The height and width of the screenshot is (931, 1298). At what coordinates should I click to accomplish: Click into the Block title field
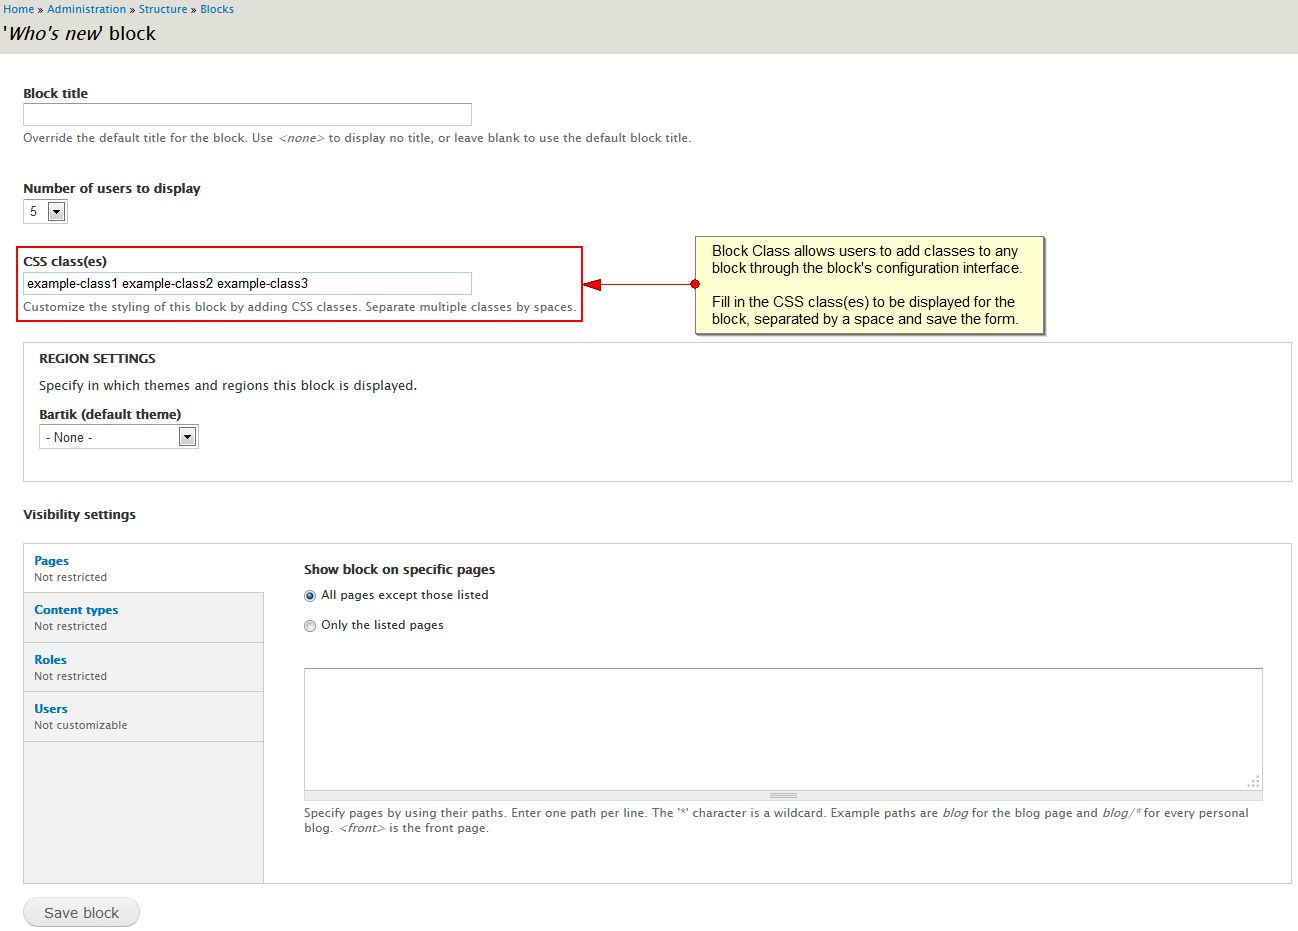(x=247, y=114)
